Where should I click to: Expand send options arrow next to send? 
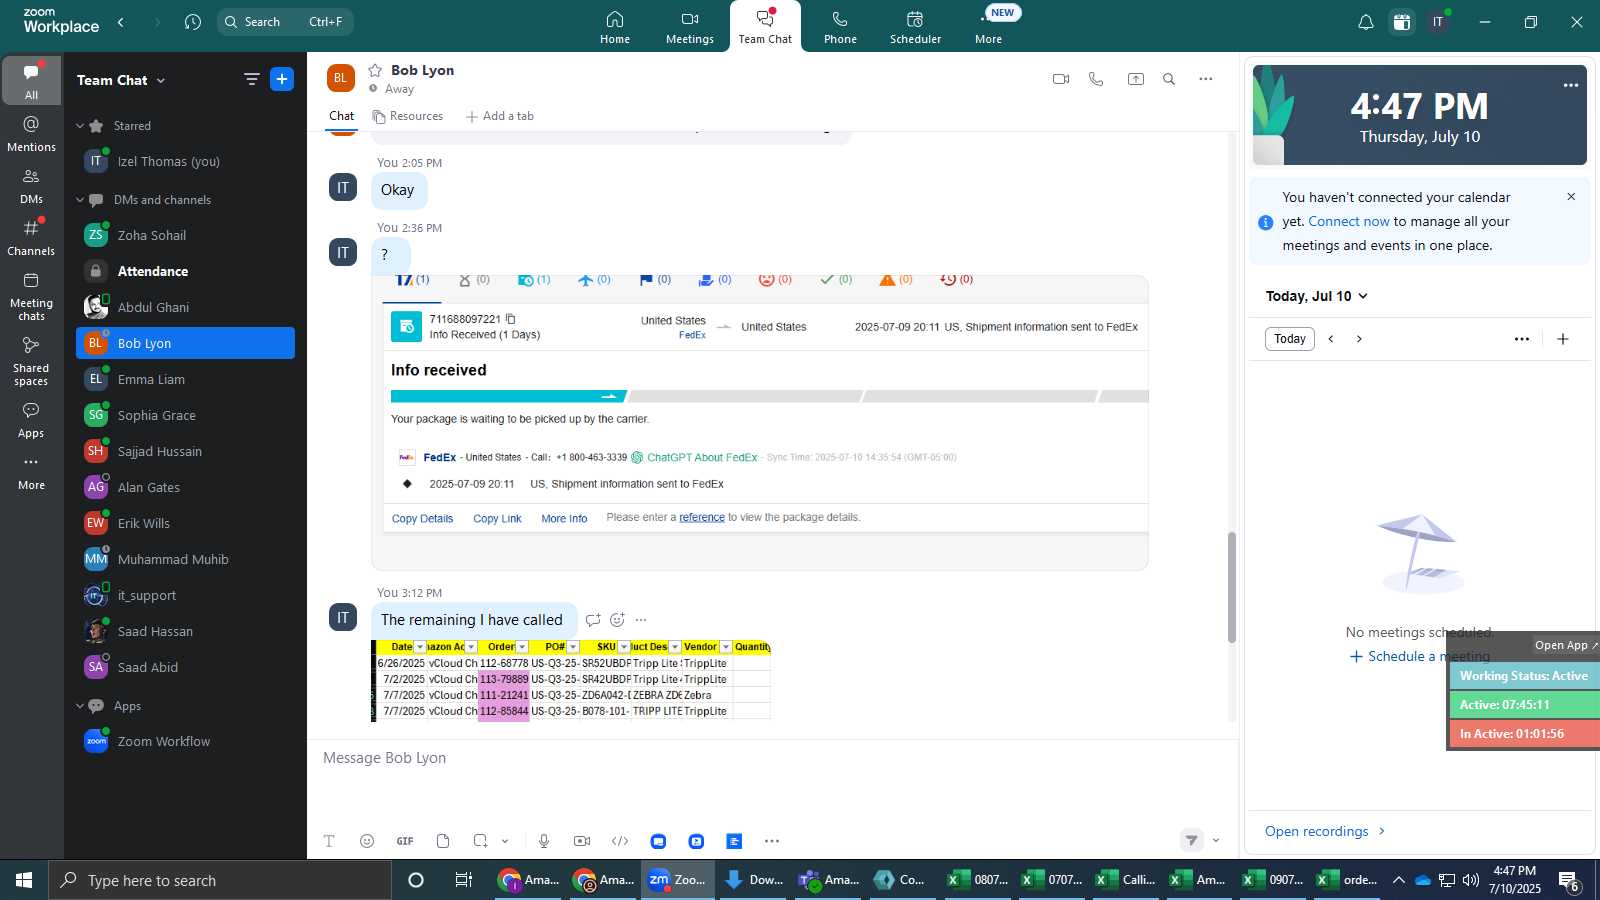point(1216,840)
